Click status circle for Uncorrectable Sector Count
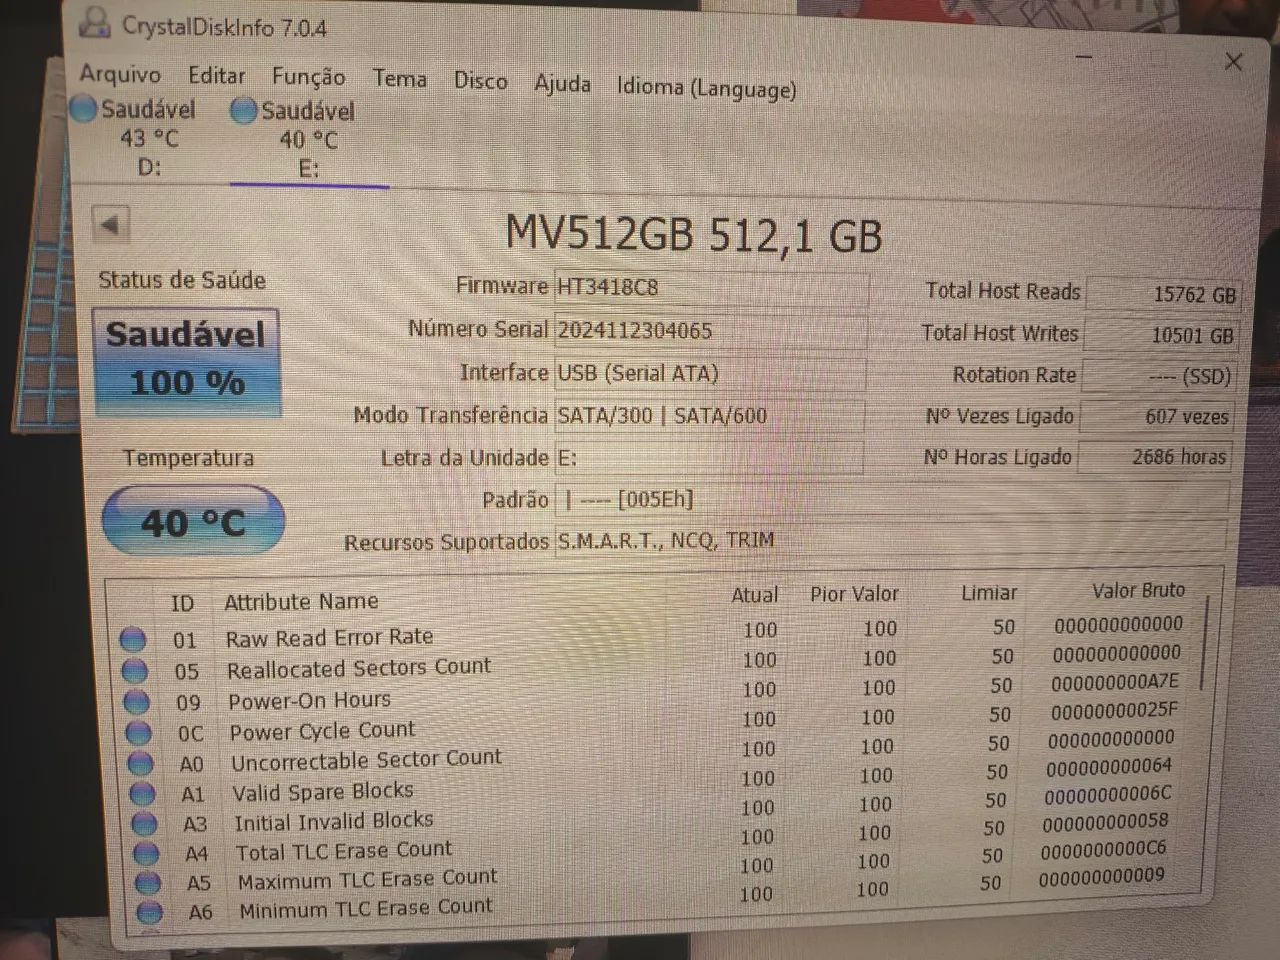Screen dimensions: 1280x960 click(140, 763)
